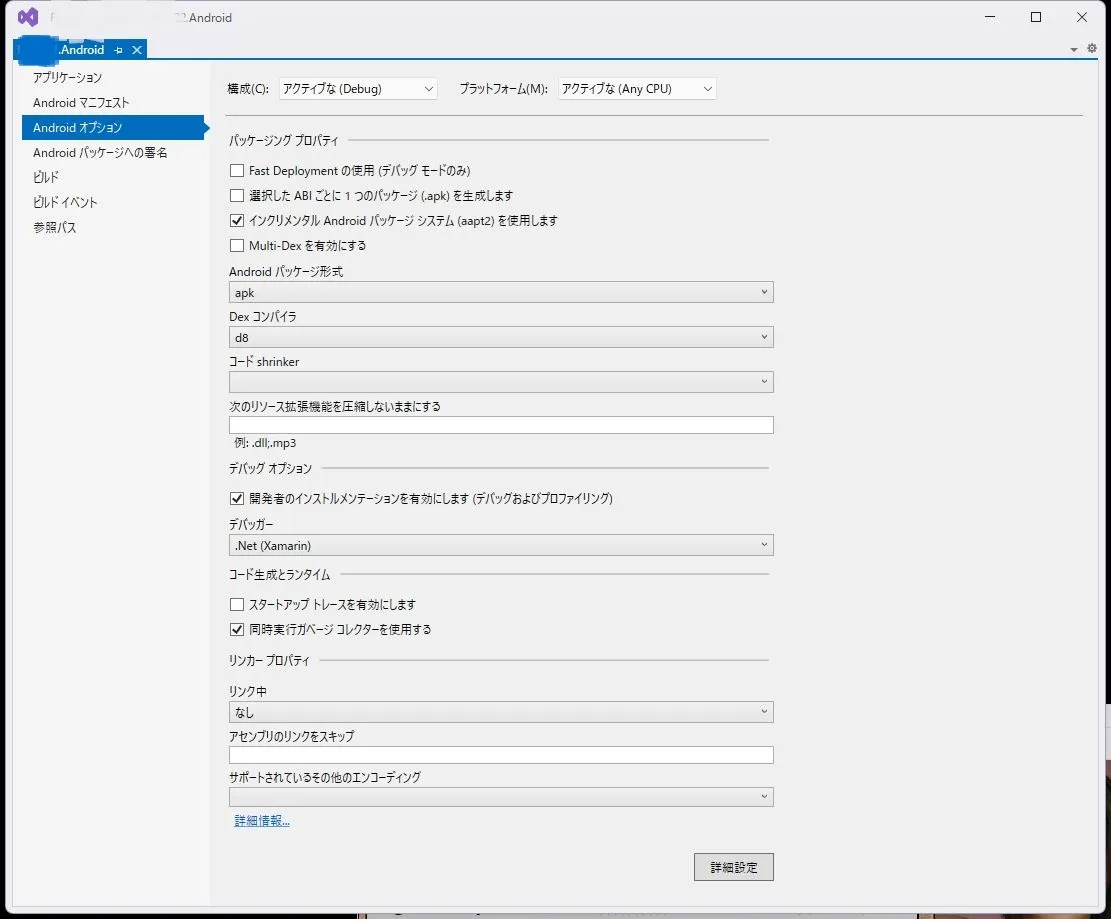Open the アプリケーション section

pyautogui.click(x=67, y=77)
